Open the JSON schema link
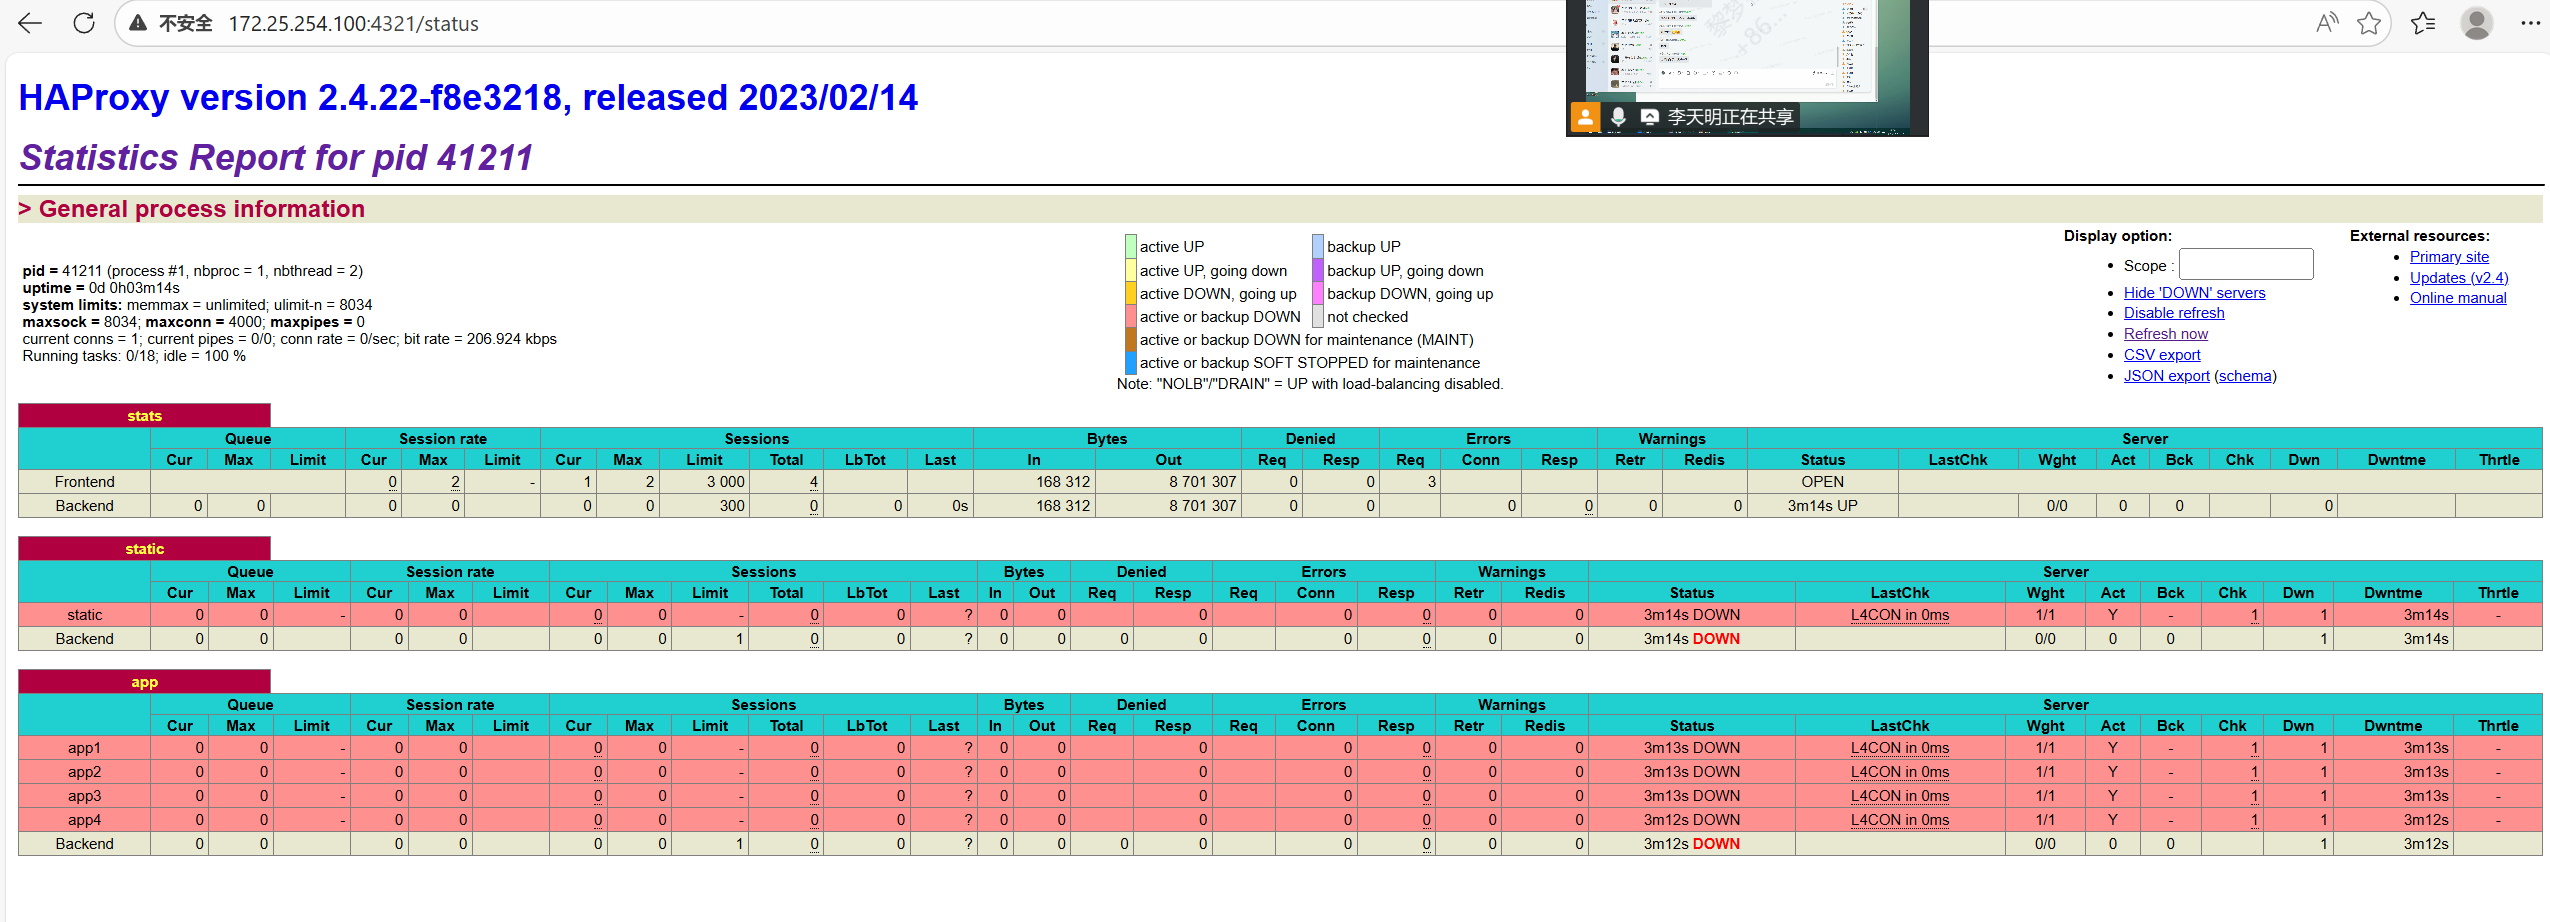 (2245, 376)
